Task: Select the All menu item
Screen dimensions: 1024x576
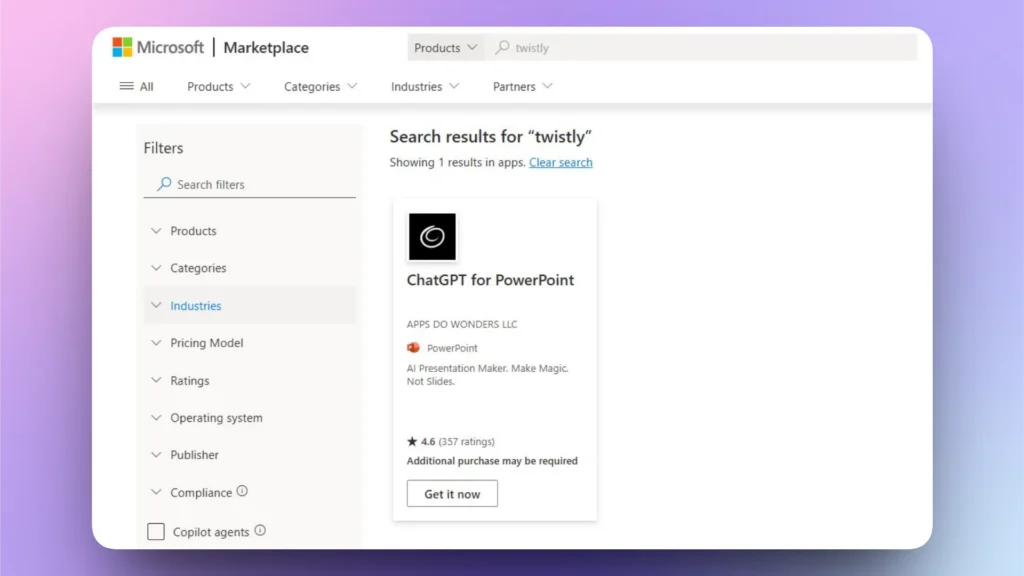Action: point(144,86)
